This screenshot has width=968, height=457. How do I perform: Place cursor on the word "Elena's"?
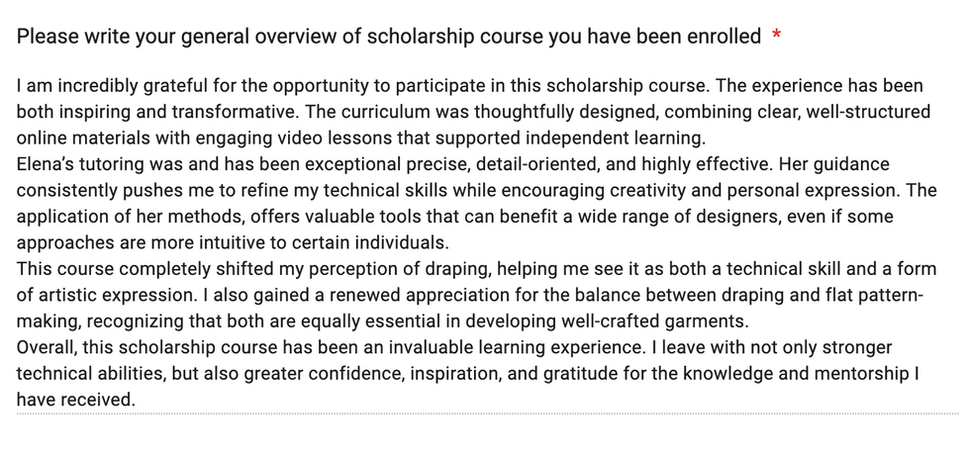point(46,164)
